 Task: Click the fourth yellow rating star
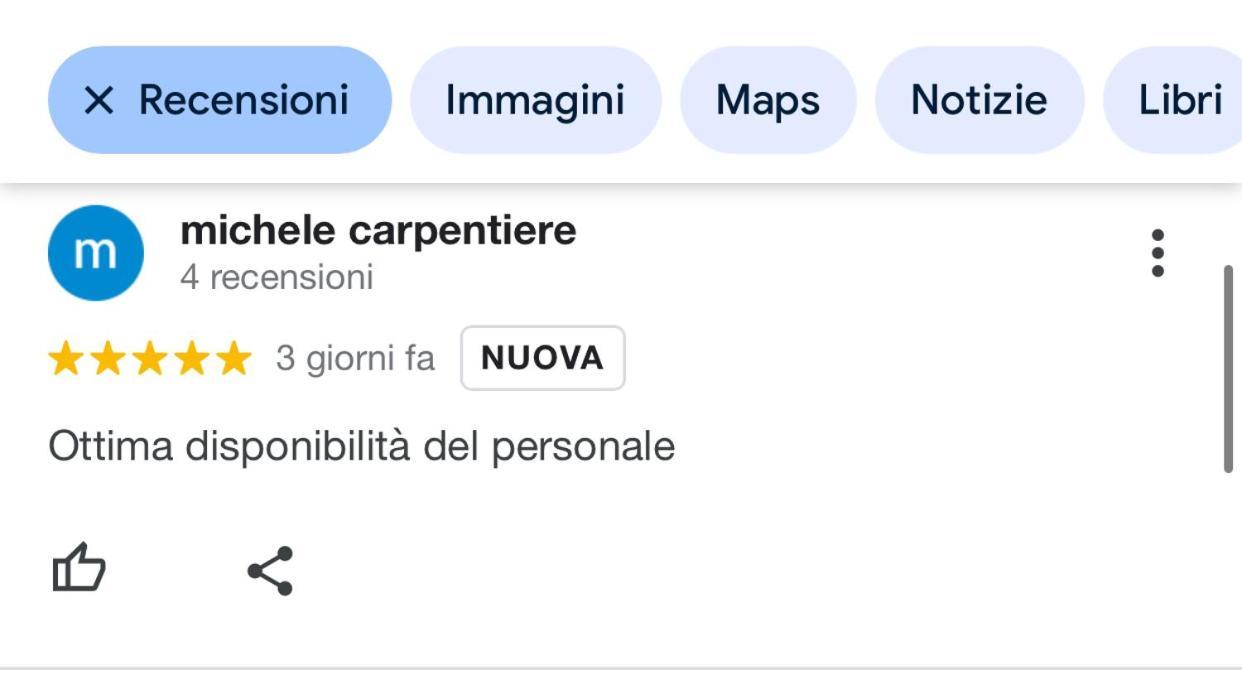(191, 358)
